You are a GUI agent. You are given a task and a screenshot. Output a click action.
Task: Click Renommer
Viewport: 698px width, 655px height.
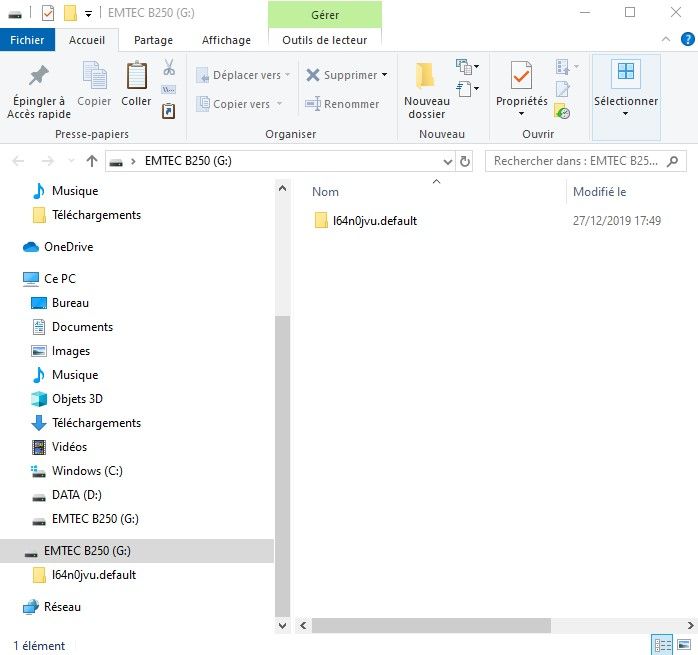(342, 104)
